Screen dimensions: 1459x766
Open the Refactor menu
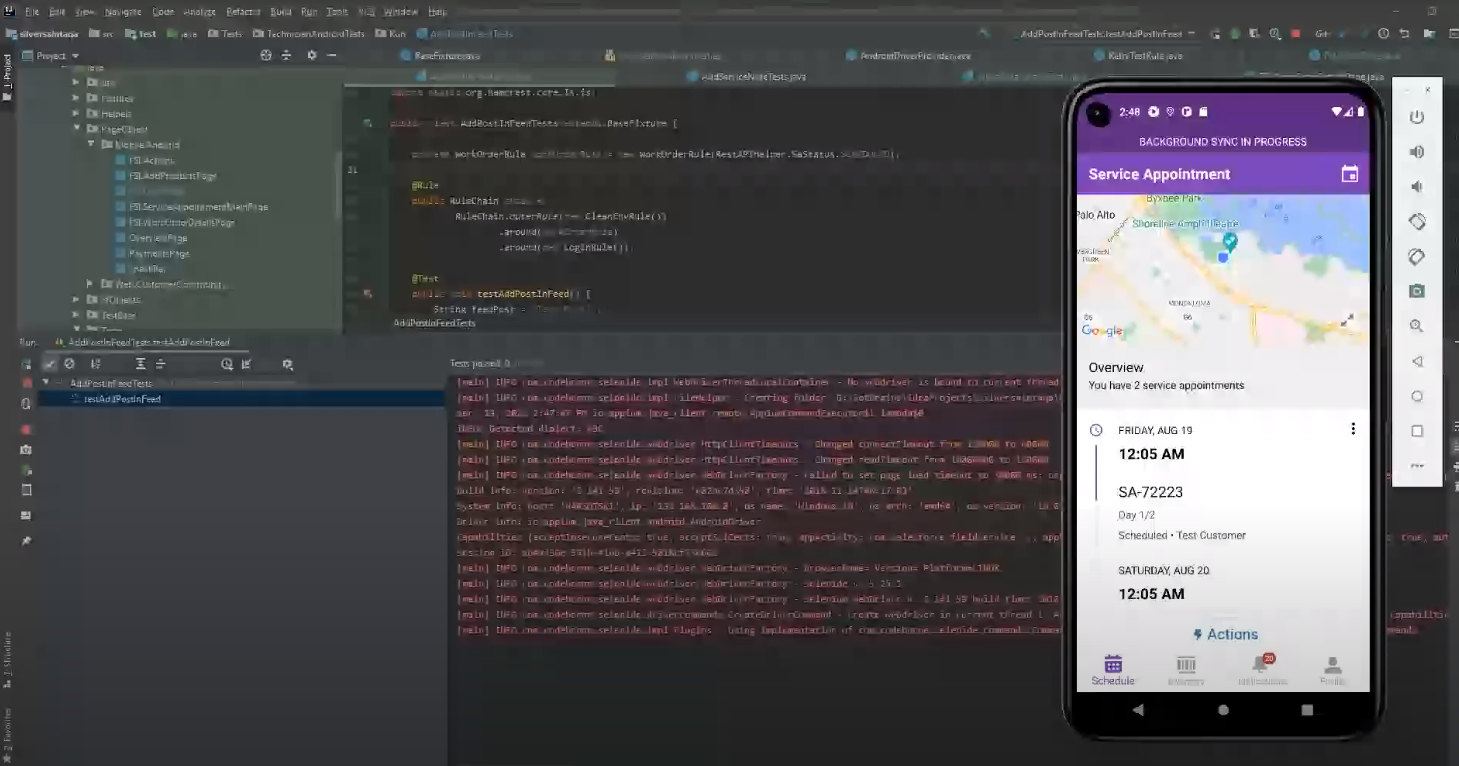pyautogui.click(x=243, y=12)
